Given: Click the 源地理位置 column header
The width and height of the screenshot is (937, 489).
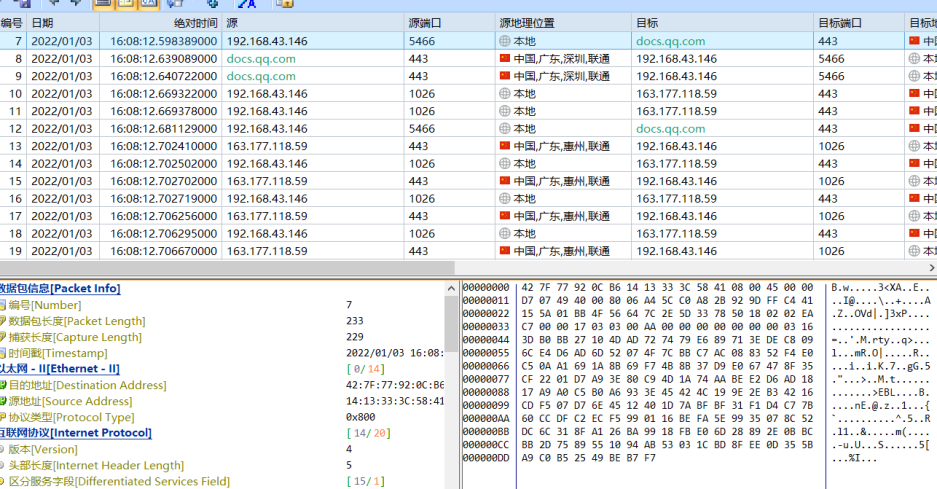Looking at the screenshot, I should 526,23.
